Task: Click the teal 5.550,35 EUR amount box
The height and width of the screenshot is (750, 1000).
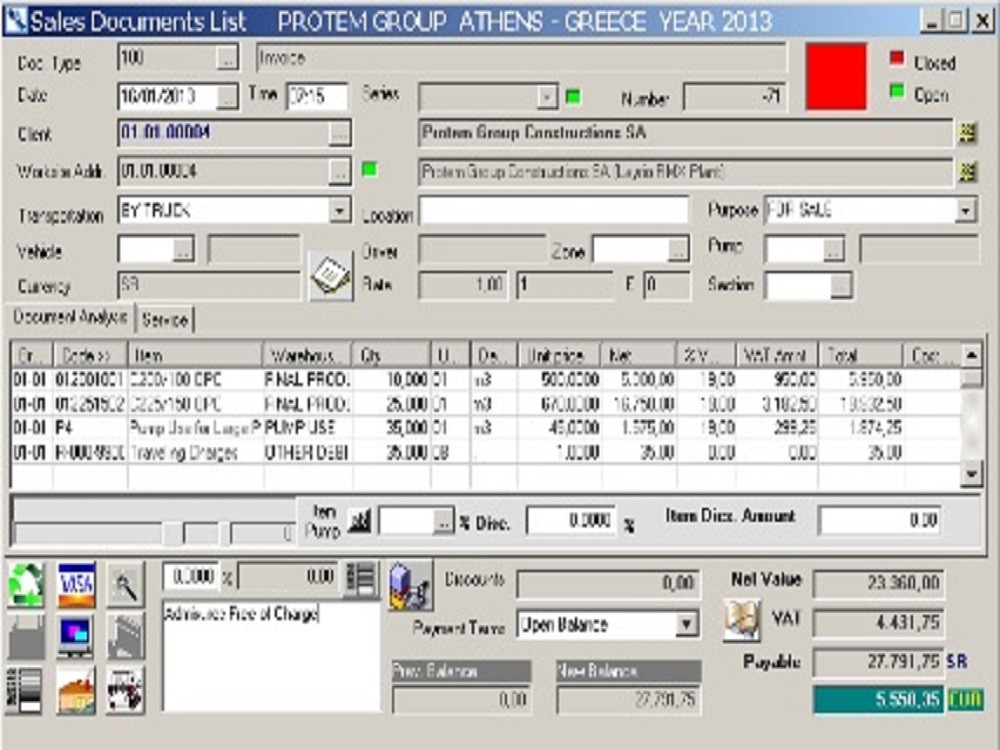Action: tap(879, 700)
